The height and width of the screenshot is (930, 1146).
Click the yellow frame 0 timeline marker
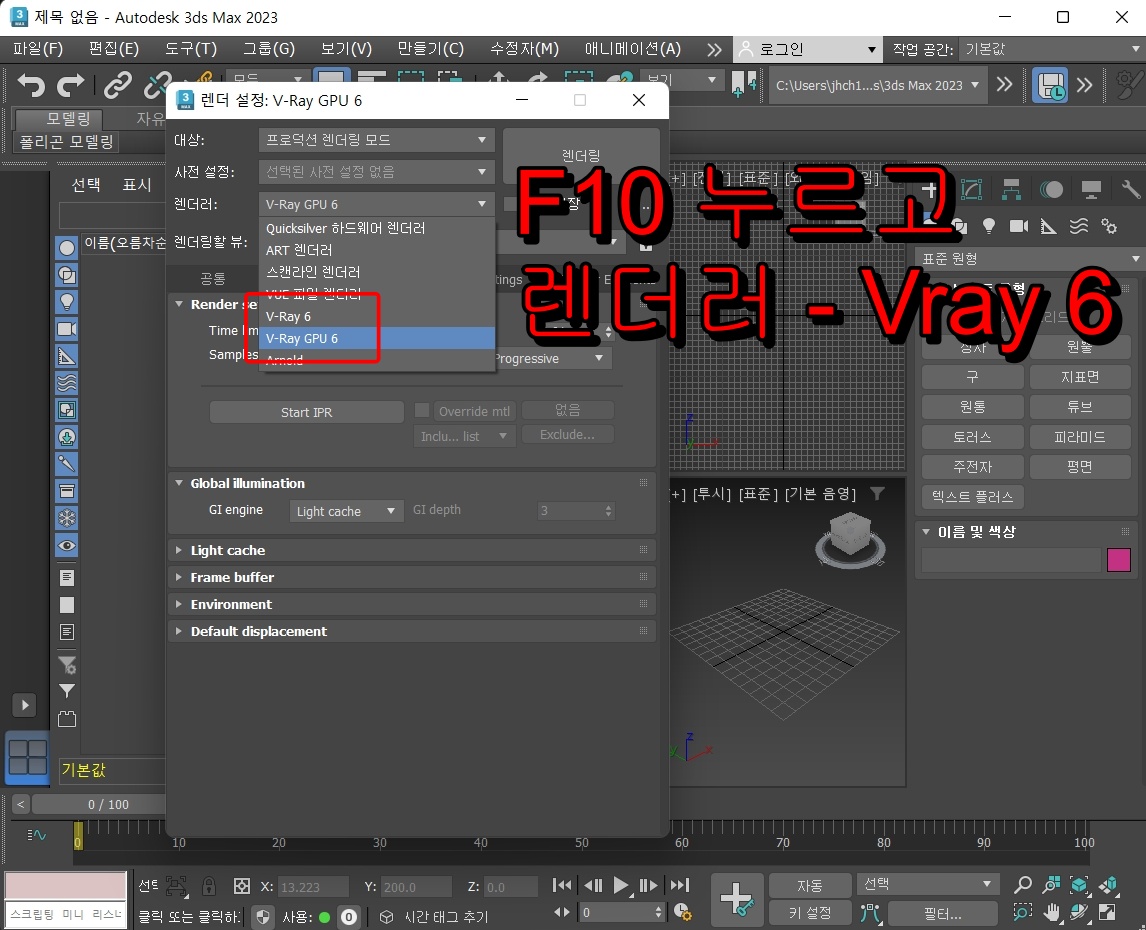coord(77,836)
